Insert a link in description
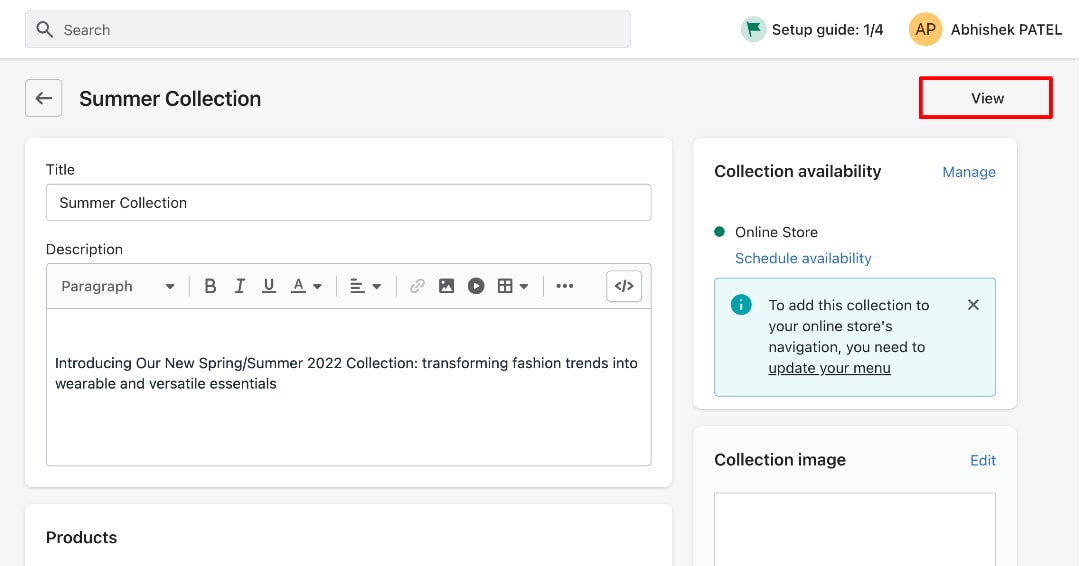 point(417,286)
